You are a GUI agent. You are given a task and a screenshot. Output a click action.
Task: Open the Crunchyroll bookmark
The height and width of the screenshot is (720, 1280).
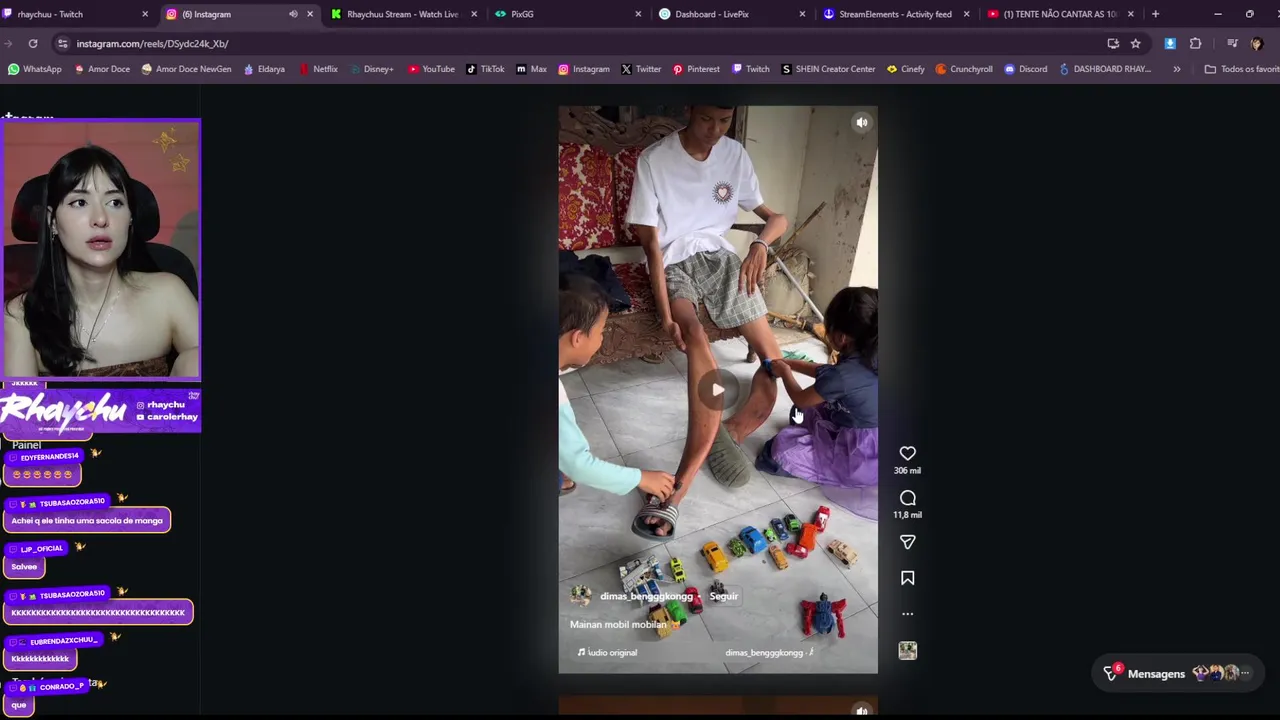(x=964, y=69)
